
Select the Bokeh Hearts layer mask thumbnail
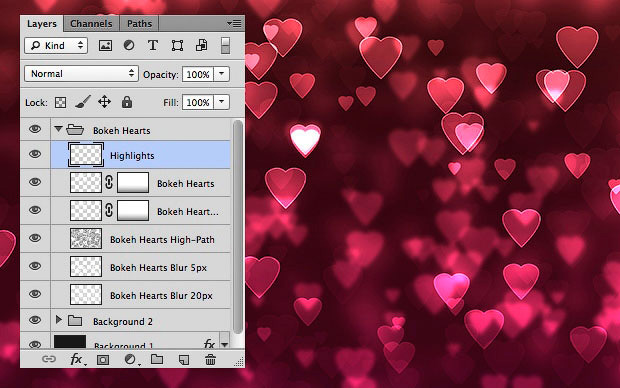(133, 182)
